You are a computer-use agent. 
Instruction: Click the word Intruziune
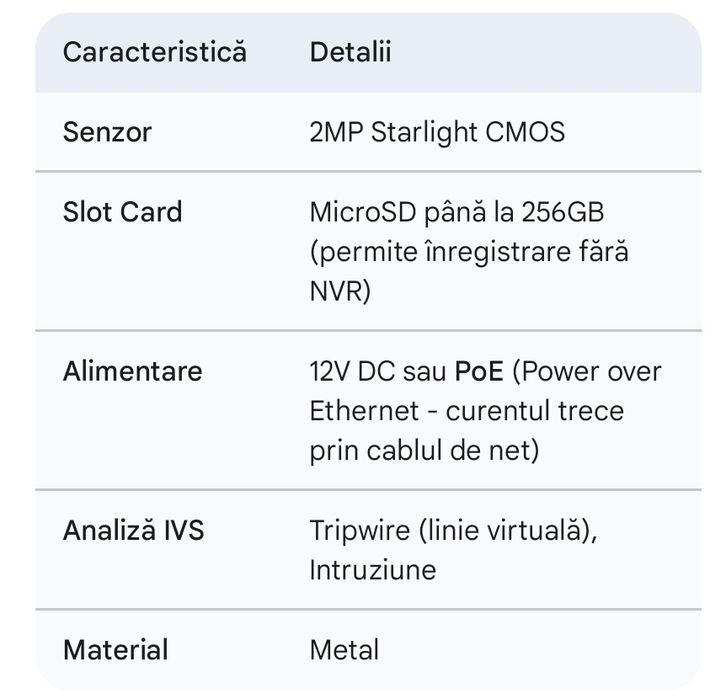pyautogui.click(x=372, y=570)
